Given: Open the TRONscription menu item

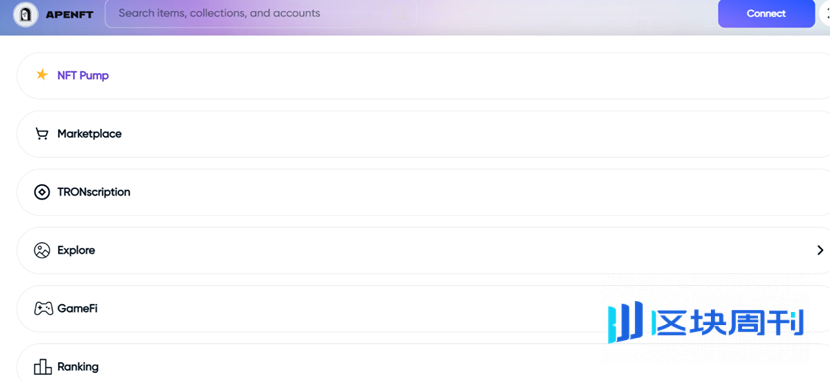Looking at the screenshot, I should 423,192.
